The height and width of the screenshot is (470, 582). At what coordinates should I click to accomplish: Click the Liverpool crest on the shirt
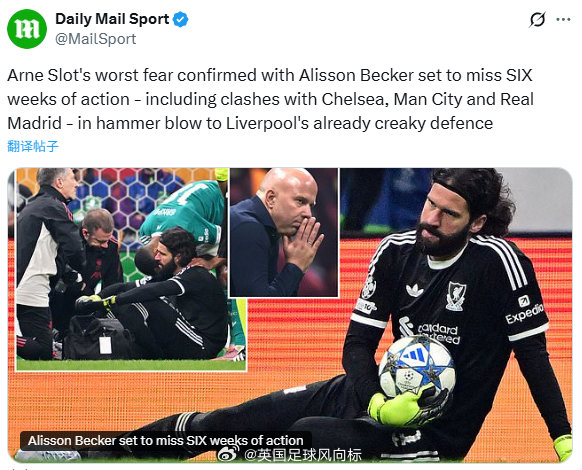click(456, 296)
